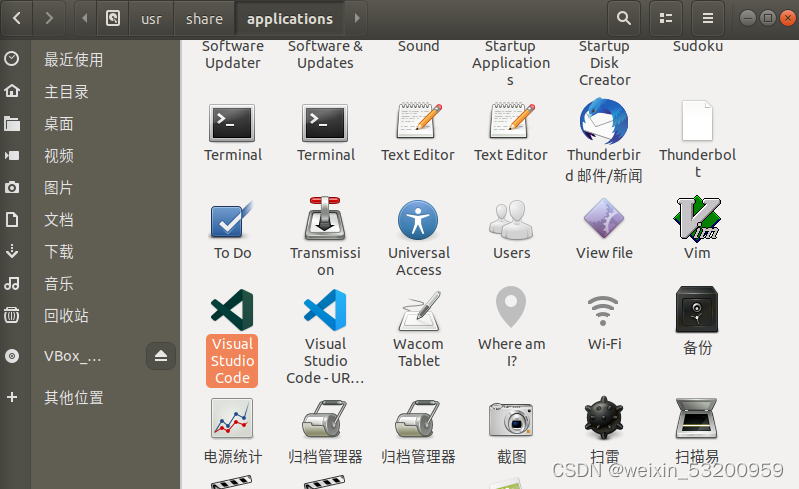
Task: Select the Users application icon
Action: (x=511, y=220)
